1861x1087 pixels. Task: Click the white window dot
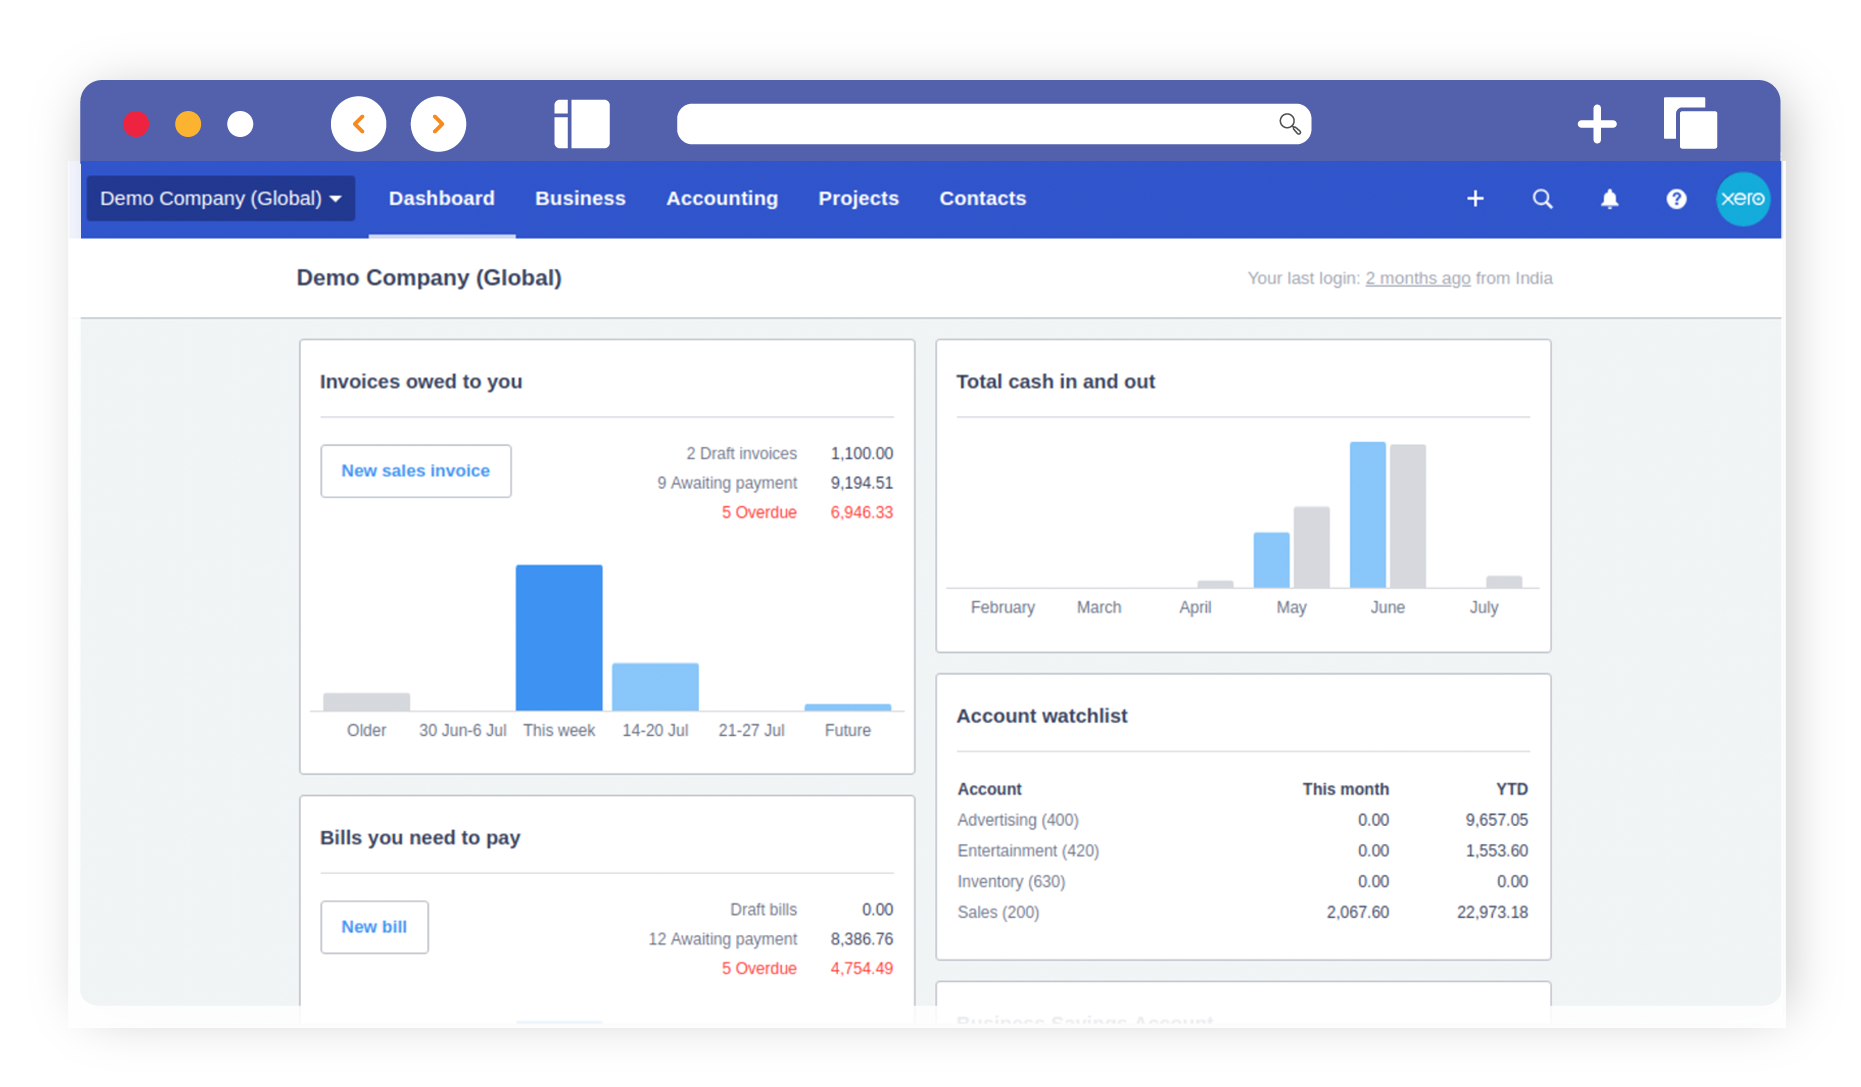[x=240, y=124]
